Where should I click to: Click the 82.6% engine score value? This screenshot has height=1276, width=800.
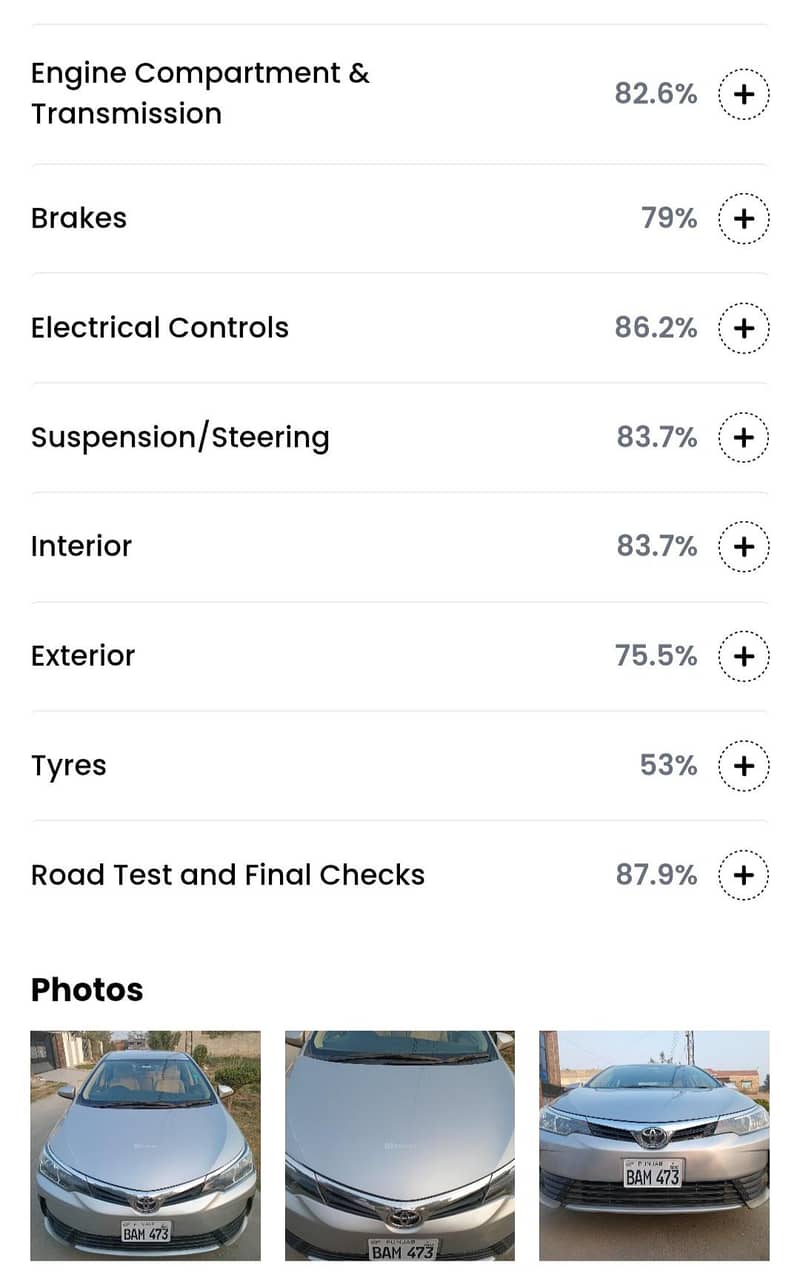coord(656,94)
